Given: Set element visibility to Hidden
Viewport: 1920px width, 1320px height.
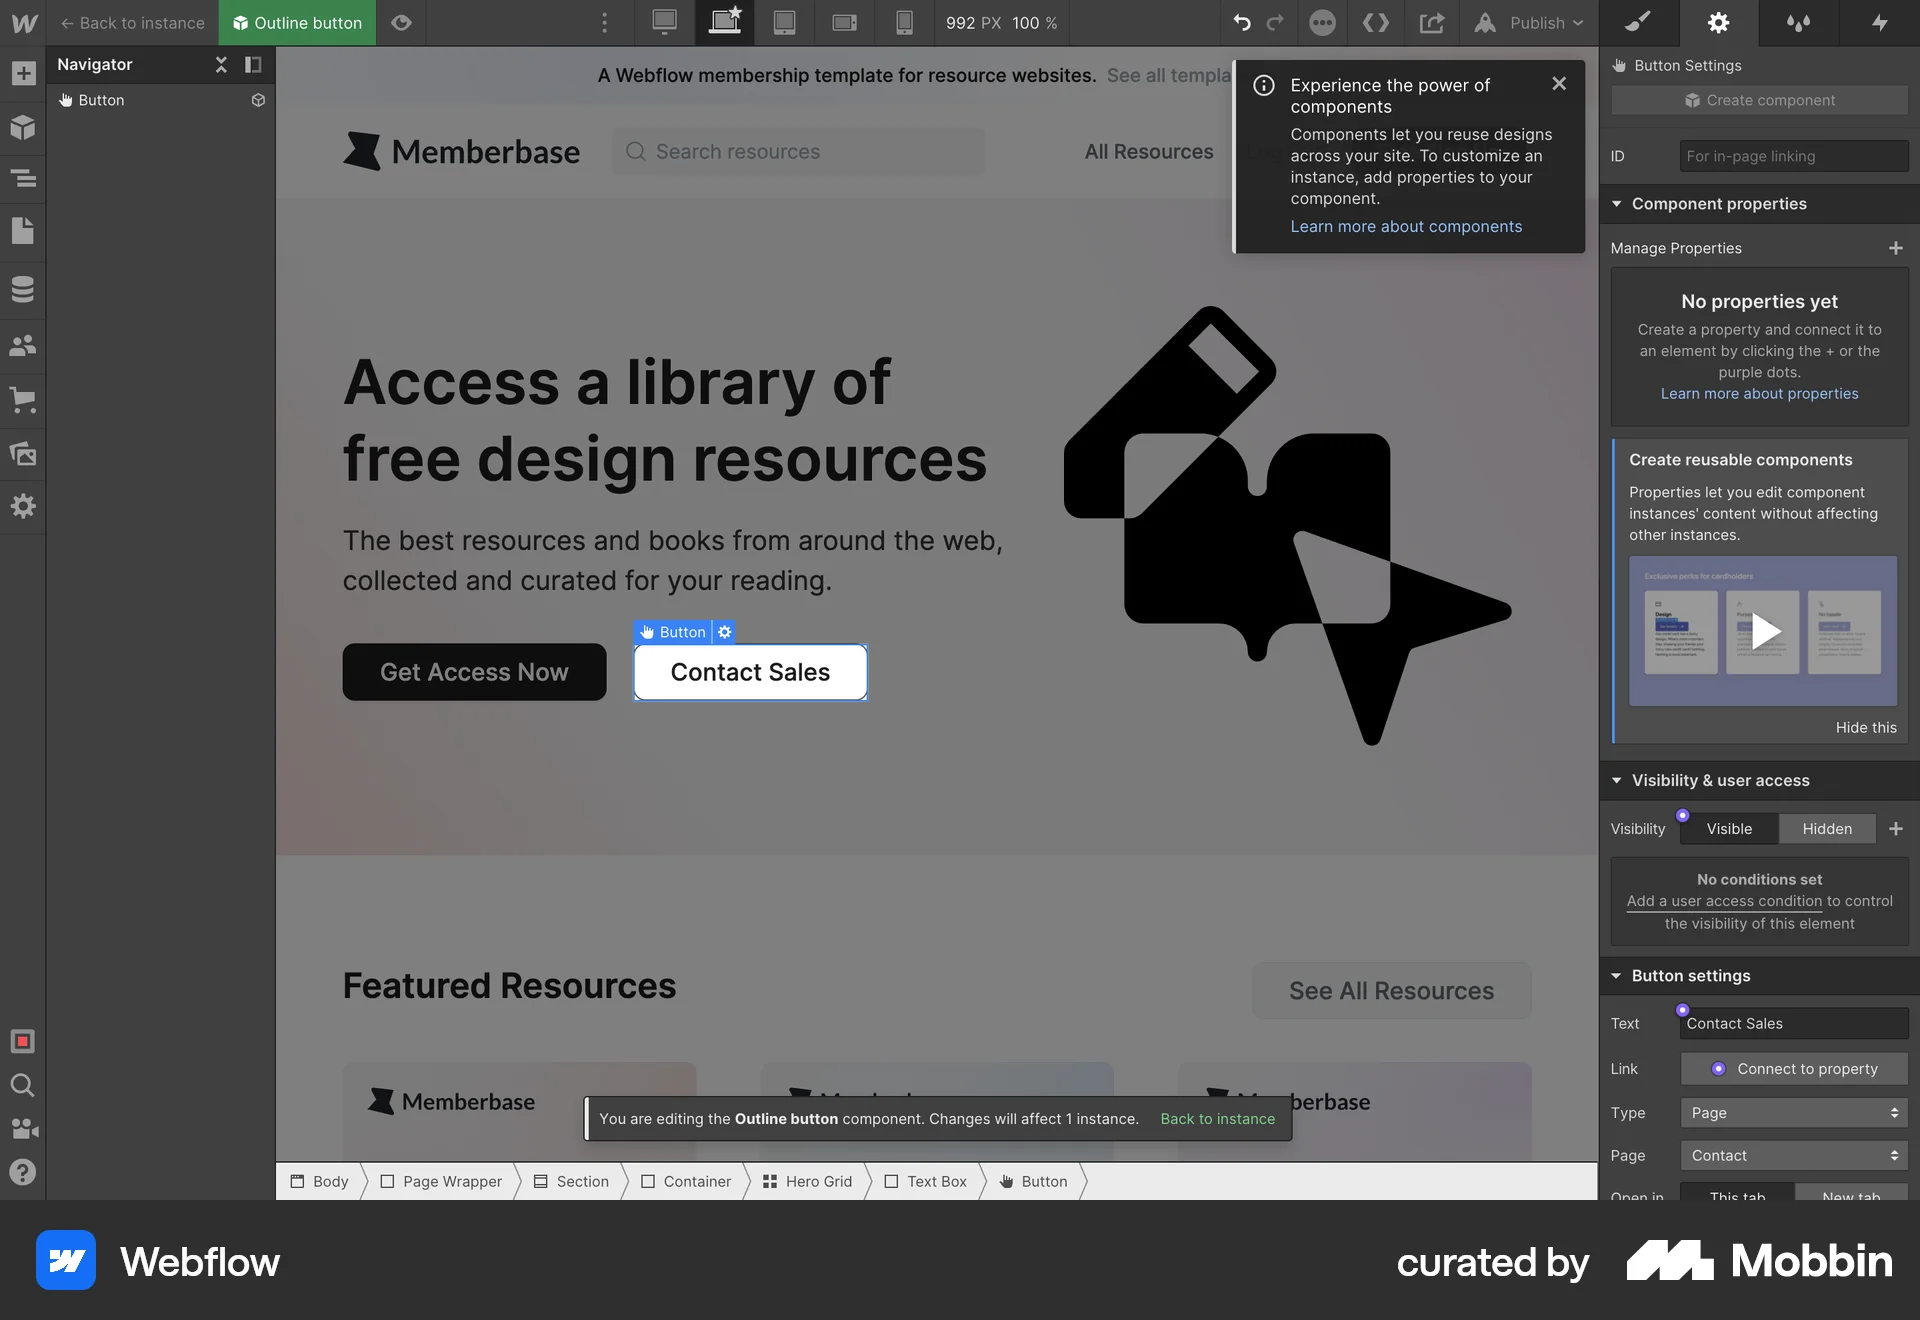Looking at the screenshot, I should point(1827,828).
